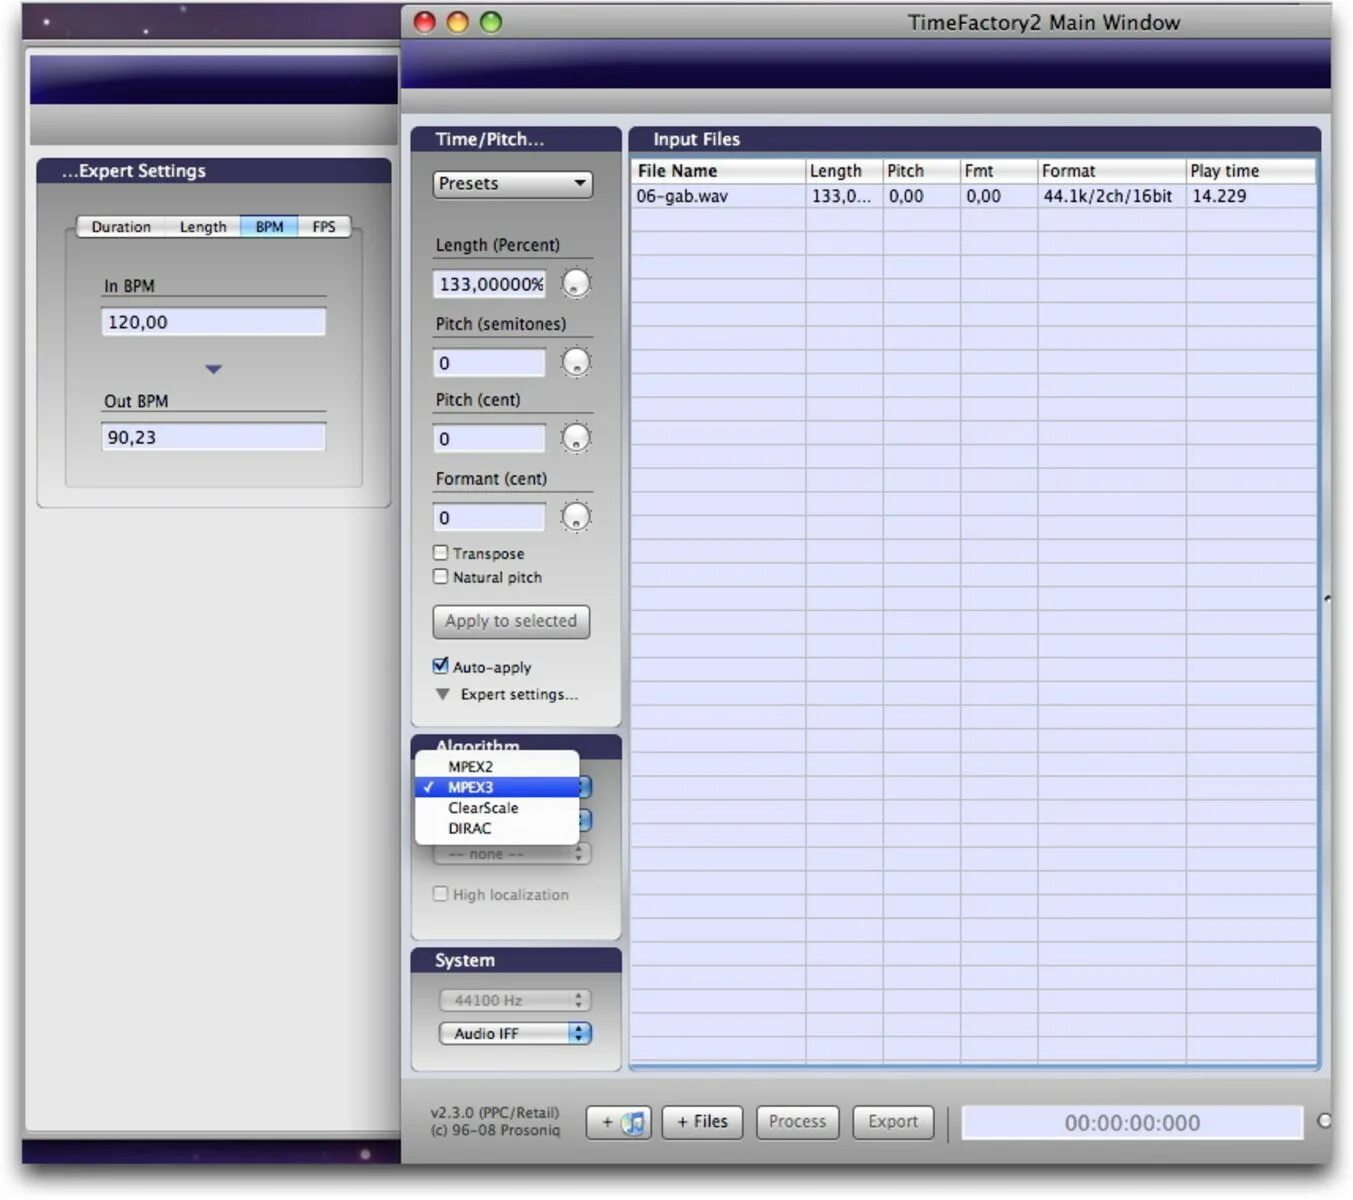Click the Pitch cent input field
This screenshot has height=1200, width=1353.
click(489, 439)
